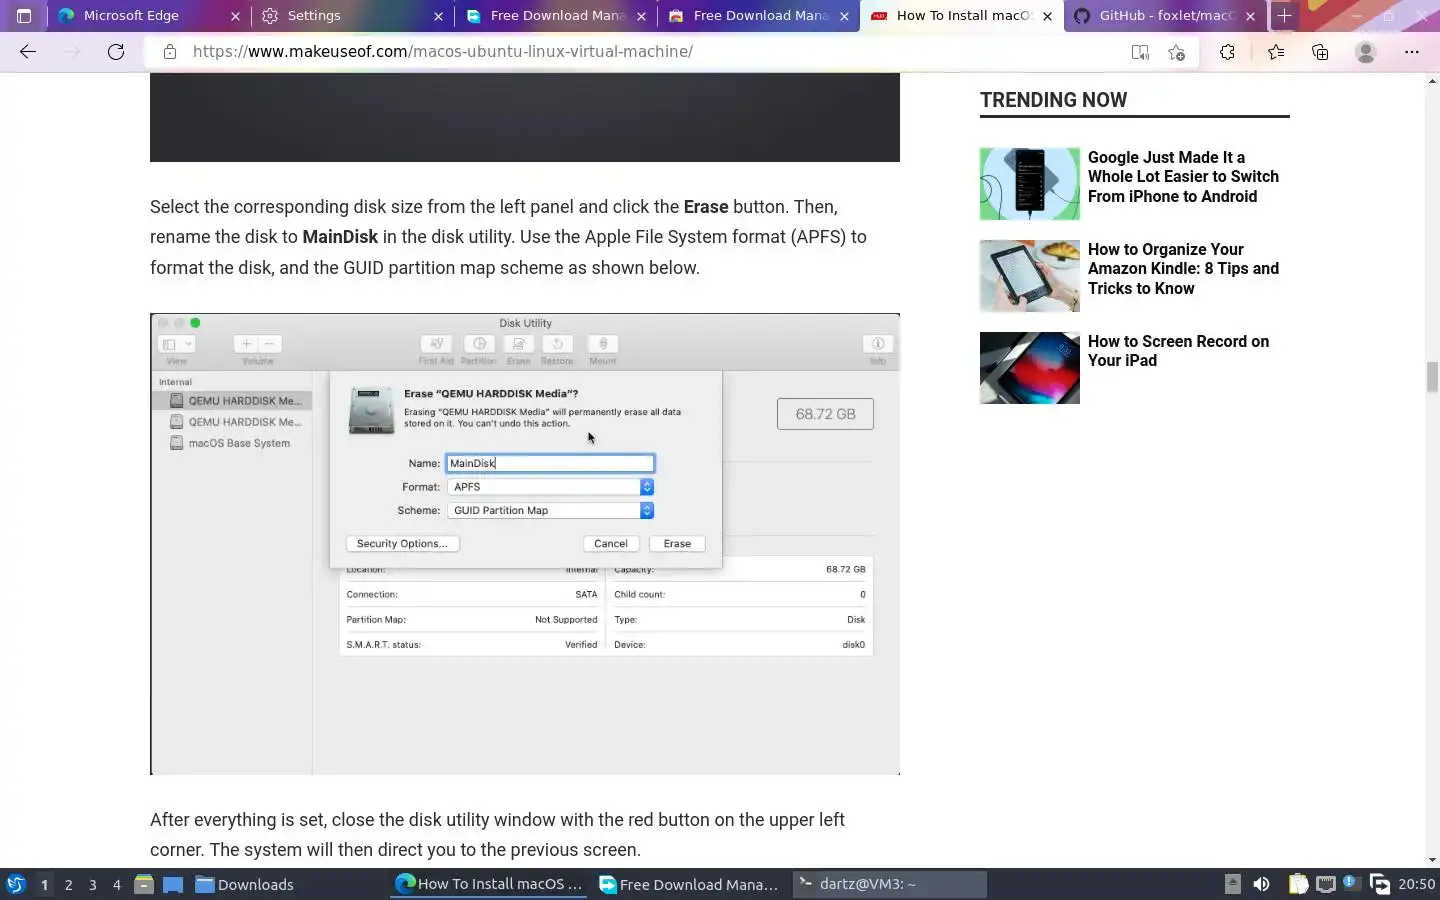Open How to Screen Record on iPad link
1440x900 pixels.
pos(1178,351)
